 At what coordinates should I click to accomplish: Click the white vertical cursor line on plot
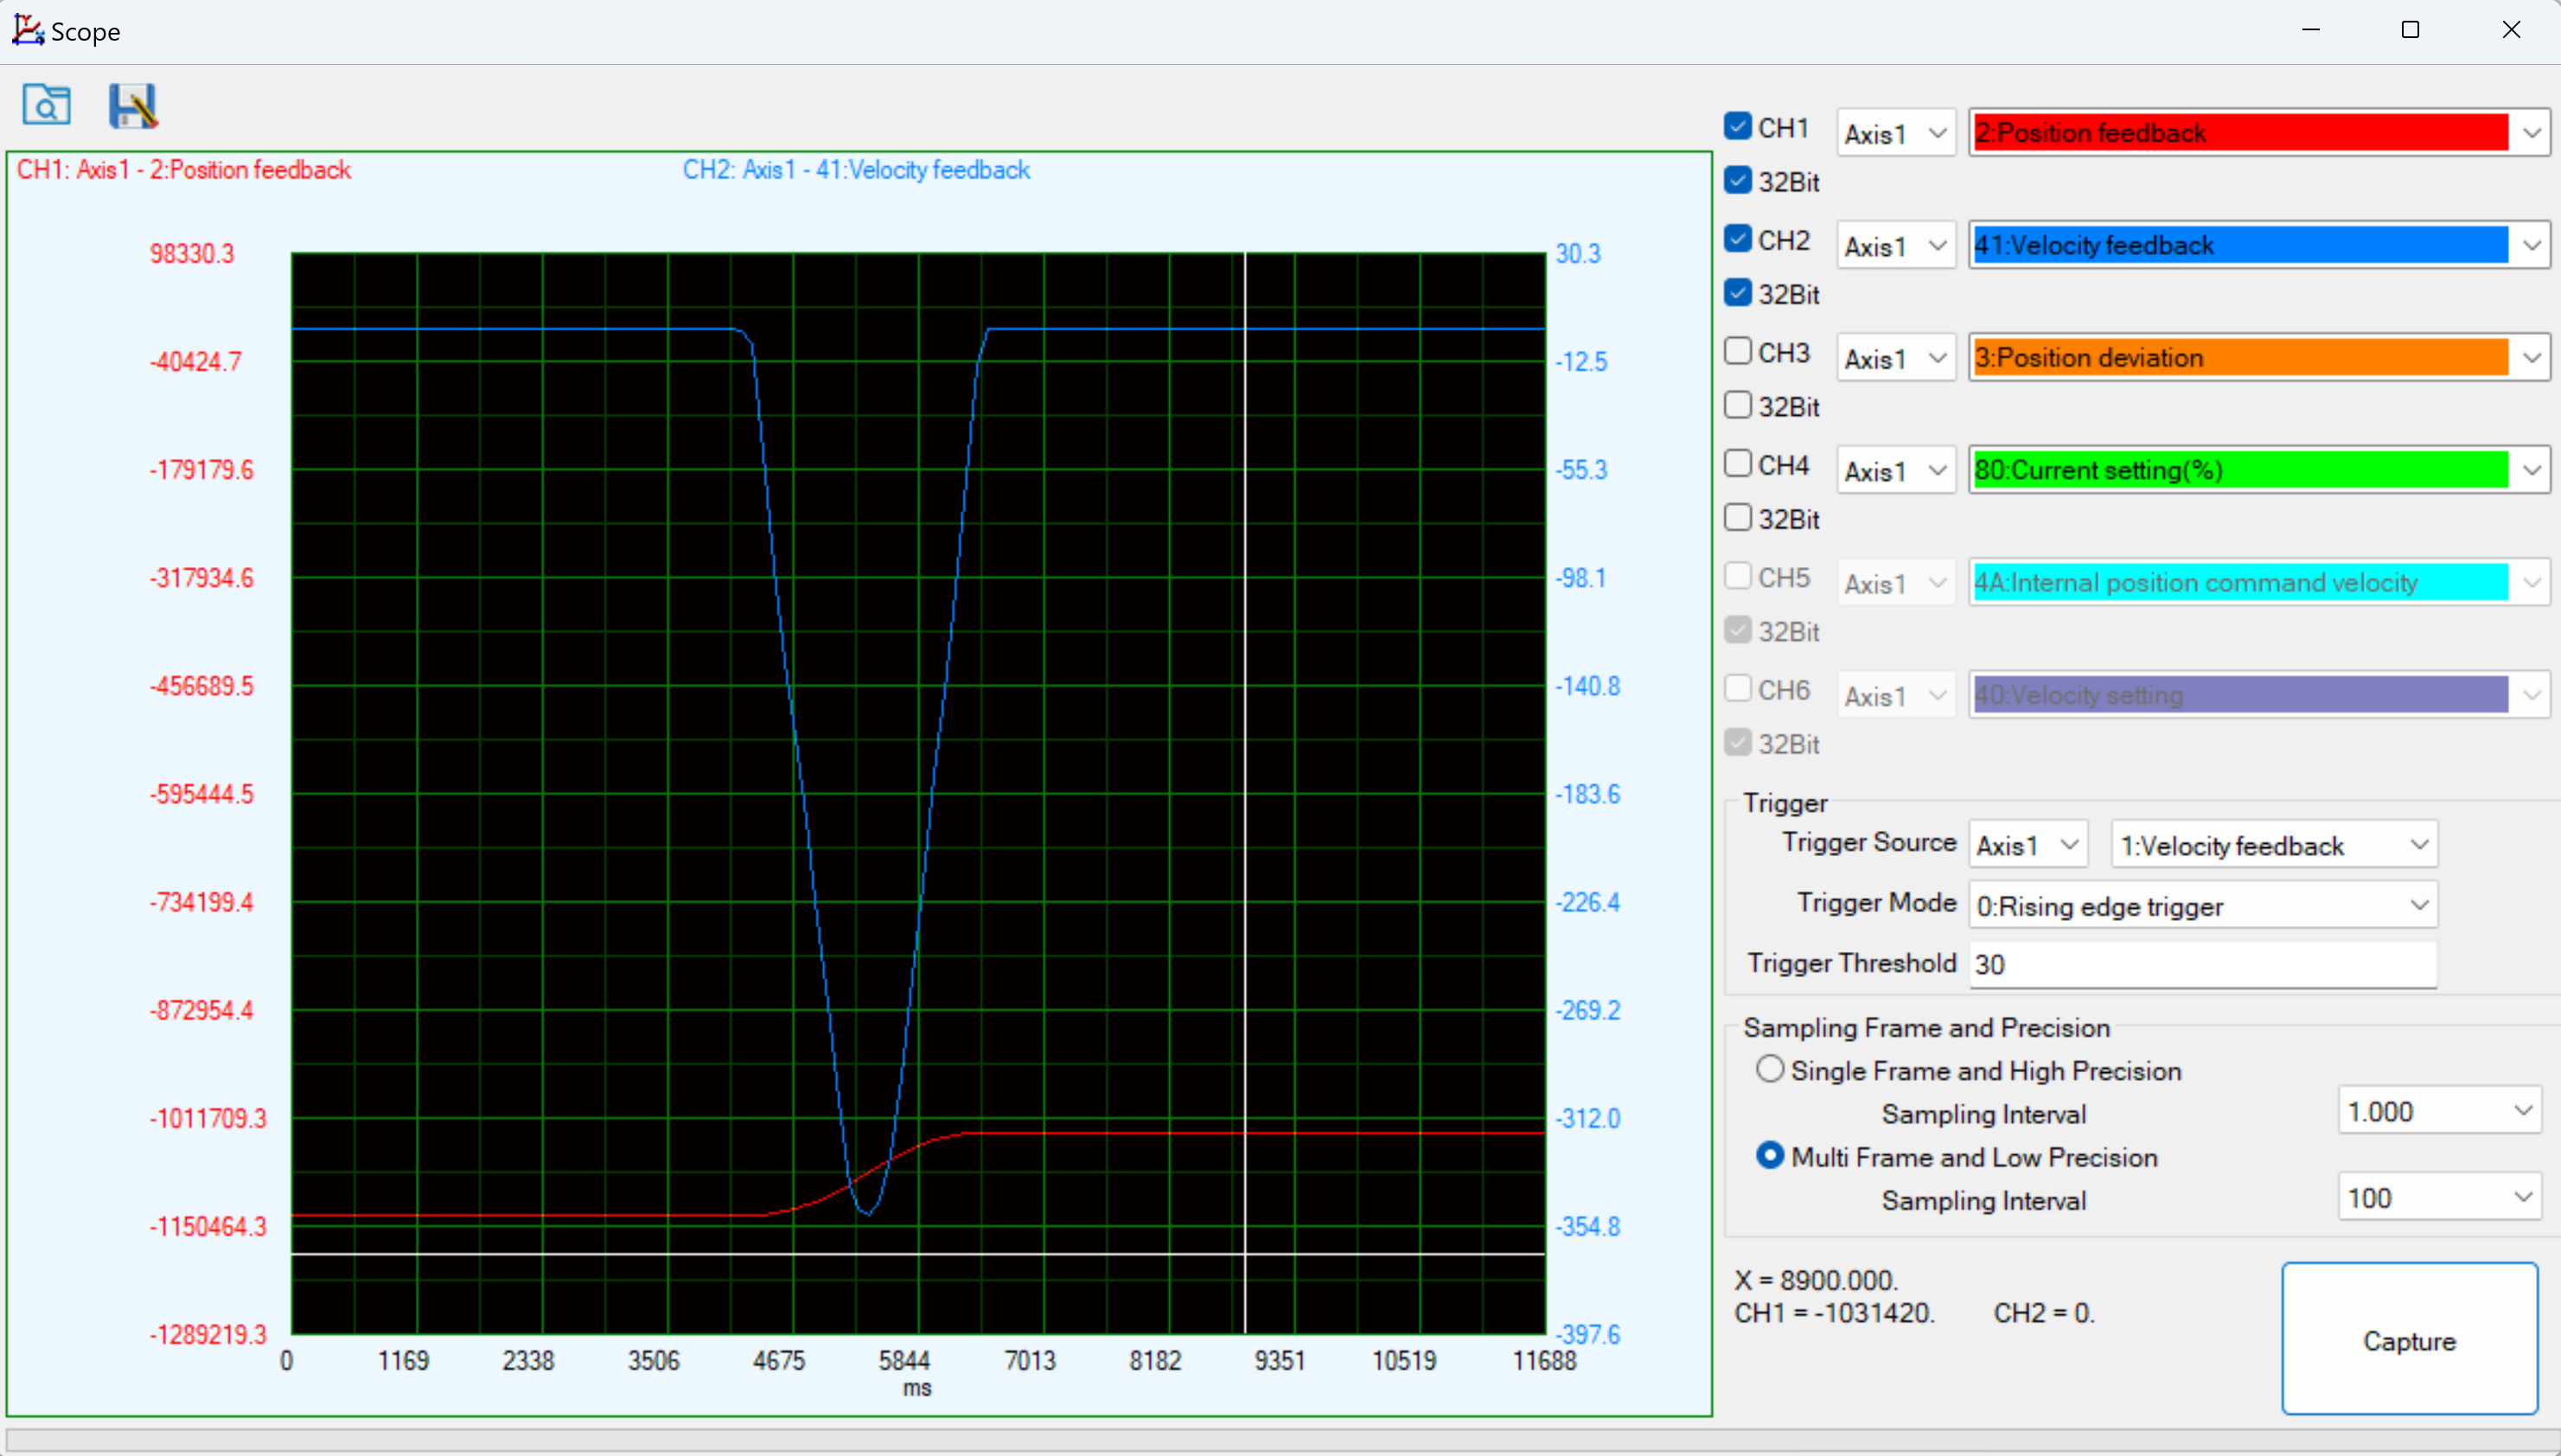point(1245,700)
